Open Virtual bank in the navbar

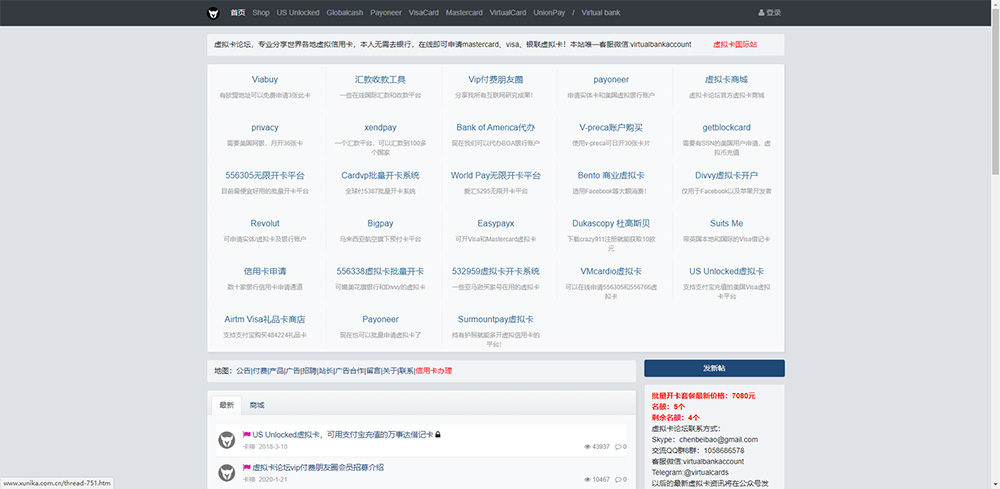pos(601,13)
